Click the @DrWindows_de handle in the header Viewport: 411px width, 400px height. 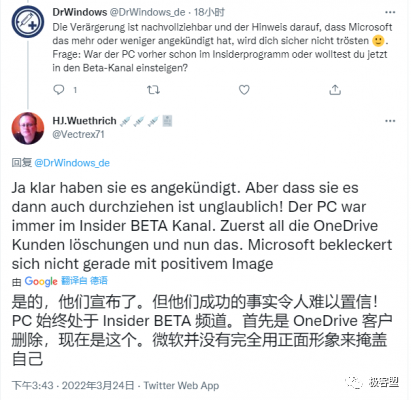[x=147, y=12]
